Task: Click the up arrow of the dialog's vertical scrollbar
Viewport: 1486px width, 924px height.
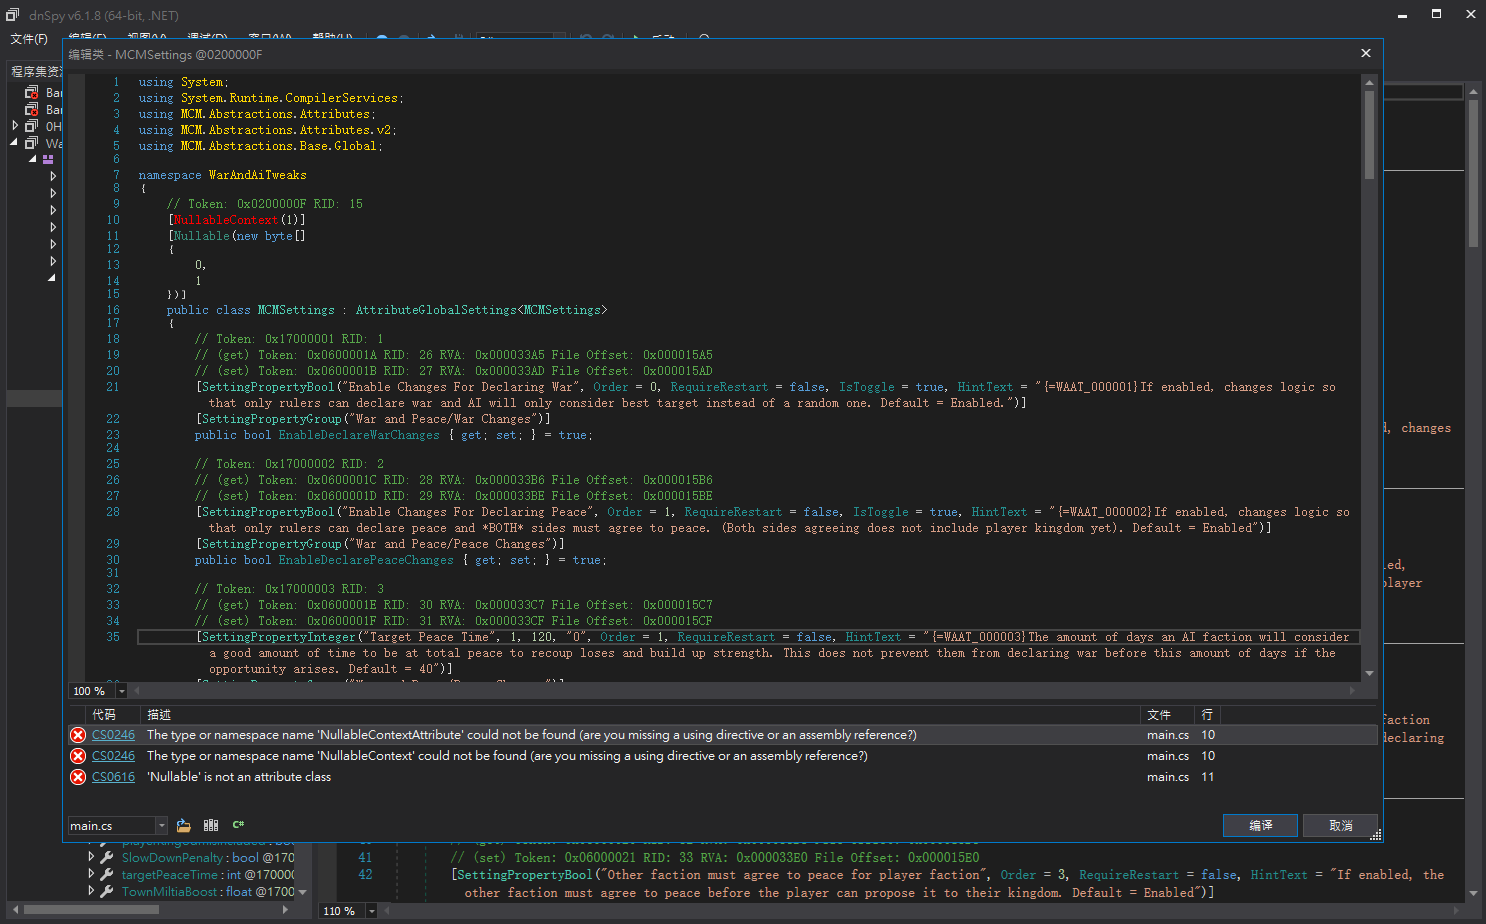Action: (1369, 81)
